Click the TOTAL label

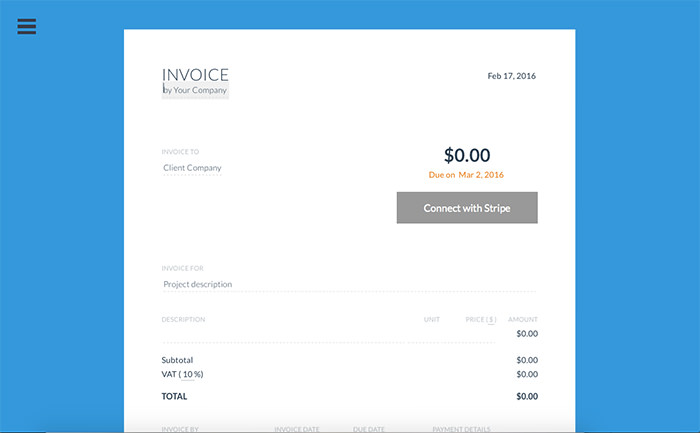pyautogui.click(x=174, y=396)
